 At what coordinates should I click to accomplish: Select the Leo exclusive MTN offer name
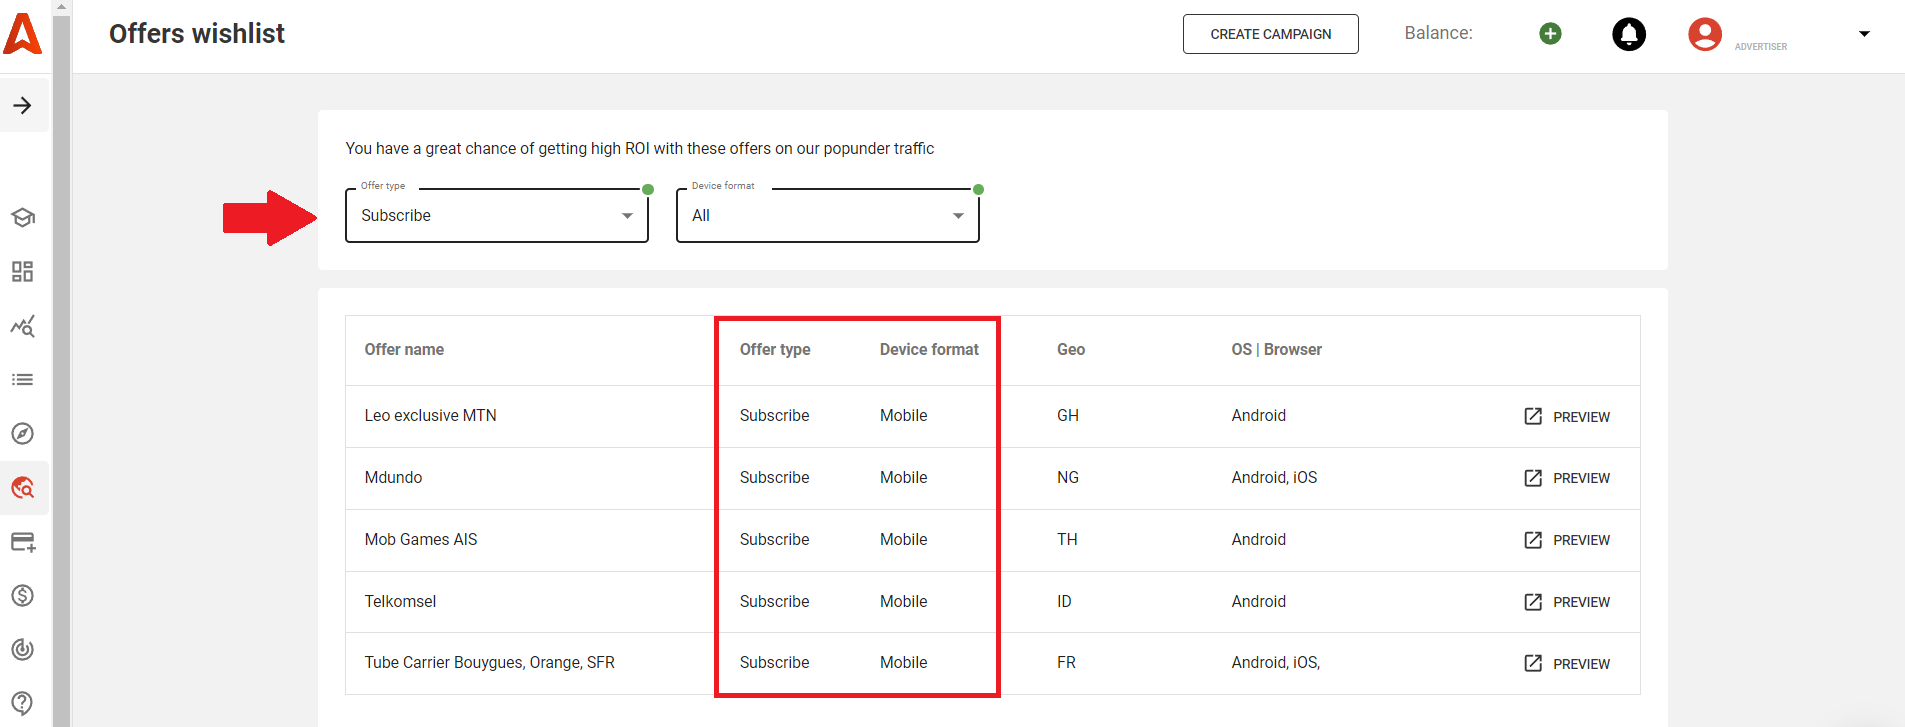point(430,416)
